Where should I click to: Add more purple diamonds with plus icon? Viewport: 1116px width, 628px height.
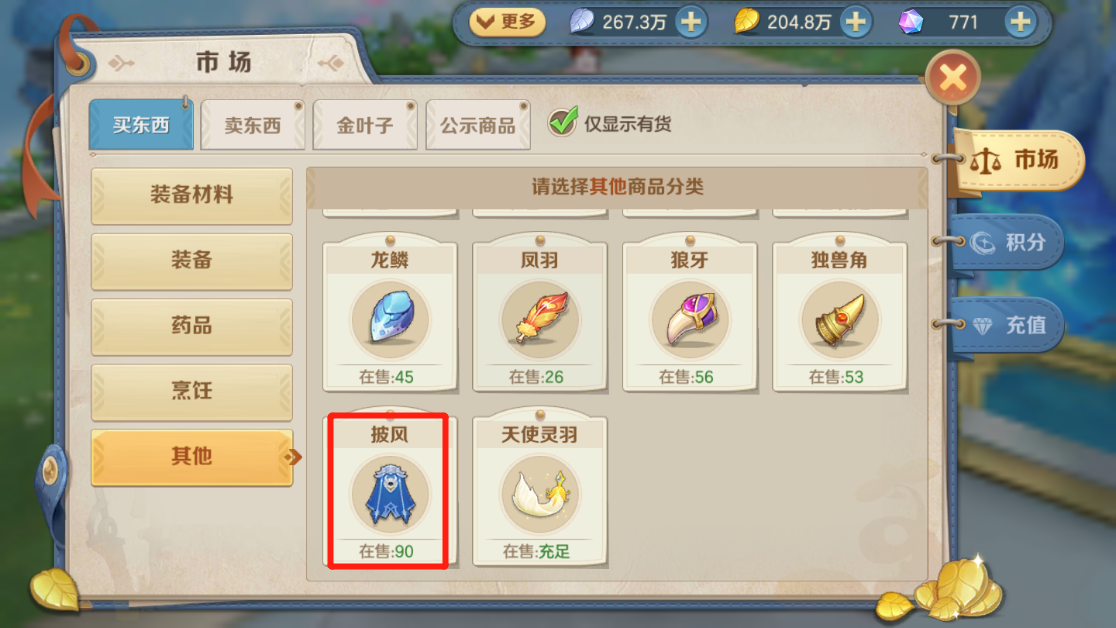(1020, 22)
